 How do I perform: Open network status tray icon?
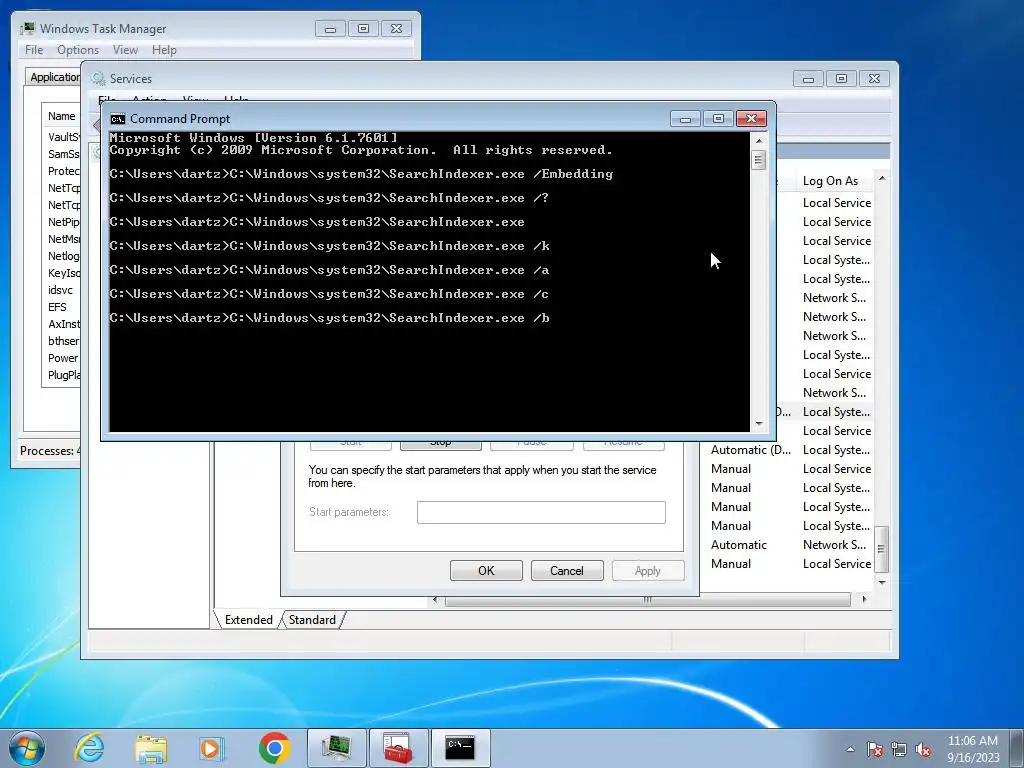[x=899, y=749]
